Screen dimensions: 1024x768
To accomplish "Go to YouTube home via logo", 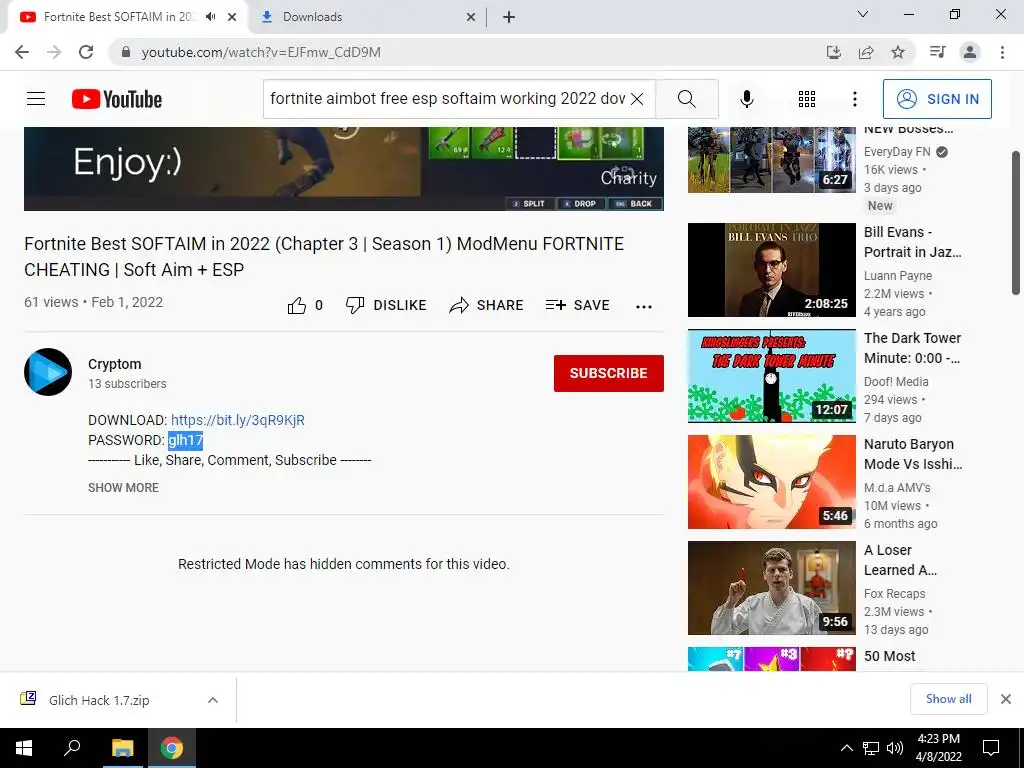I will click(117, 99).
